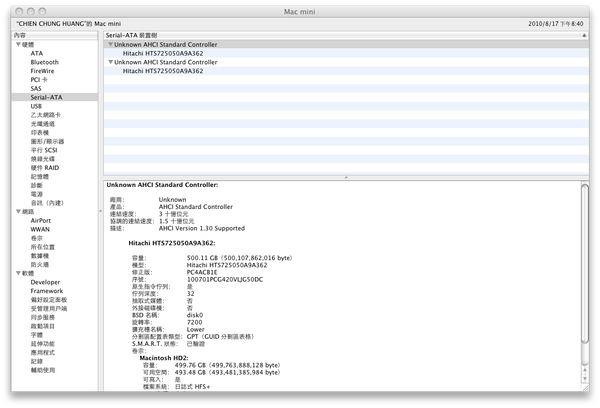Click the 500.11 GB capacity value
This screenshot has width=600, height=408.
point(239,258)
